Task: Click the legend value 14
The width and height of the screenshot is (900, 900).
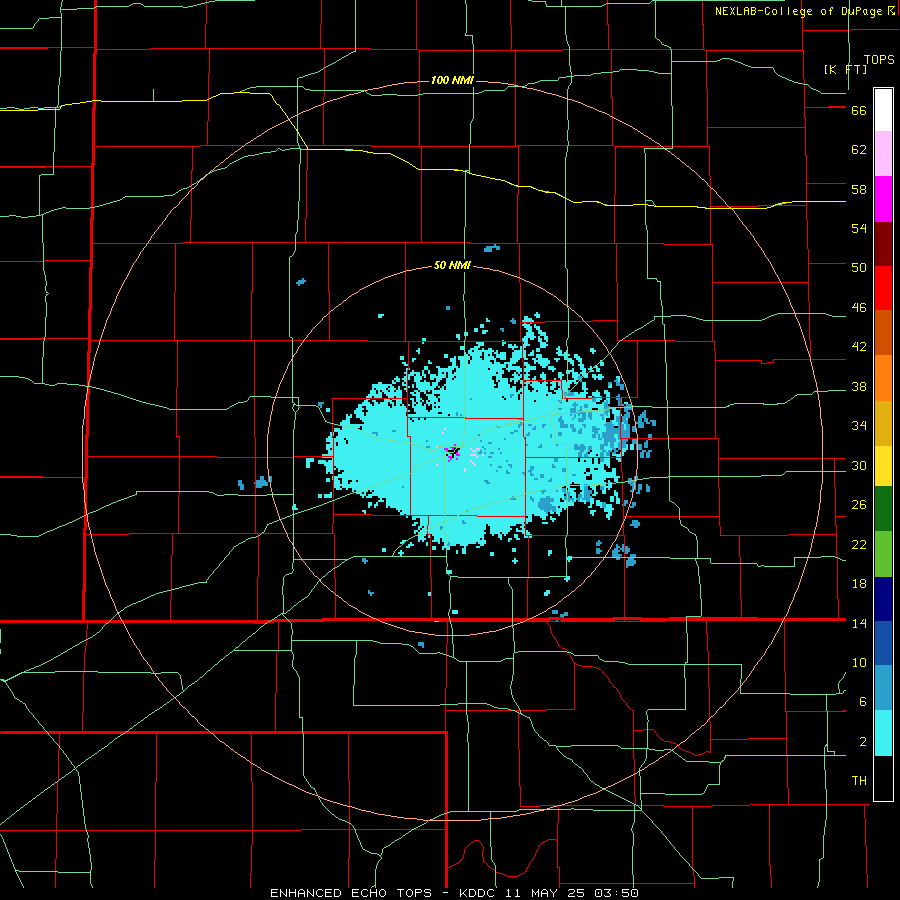Action: 859,623
